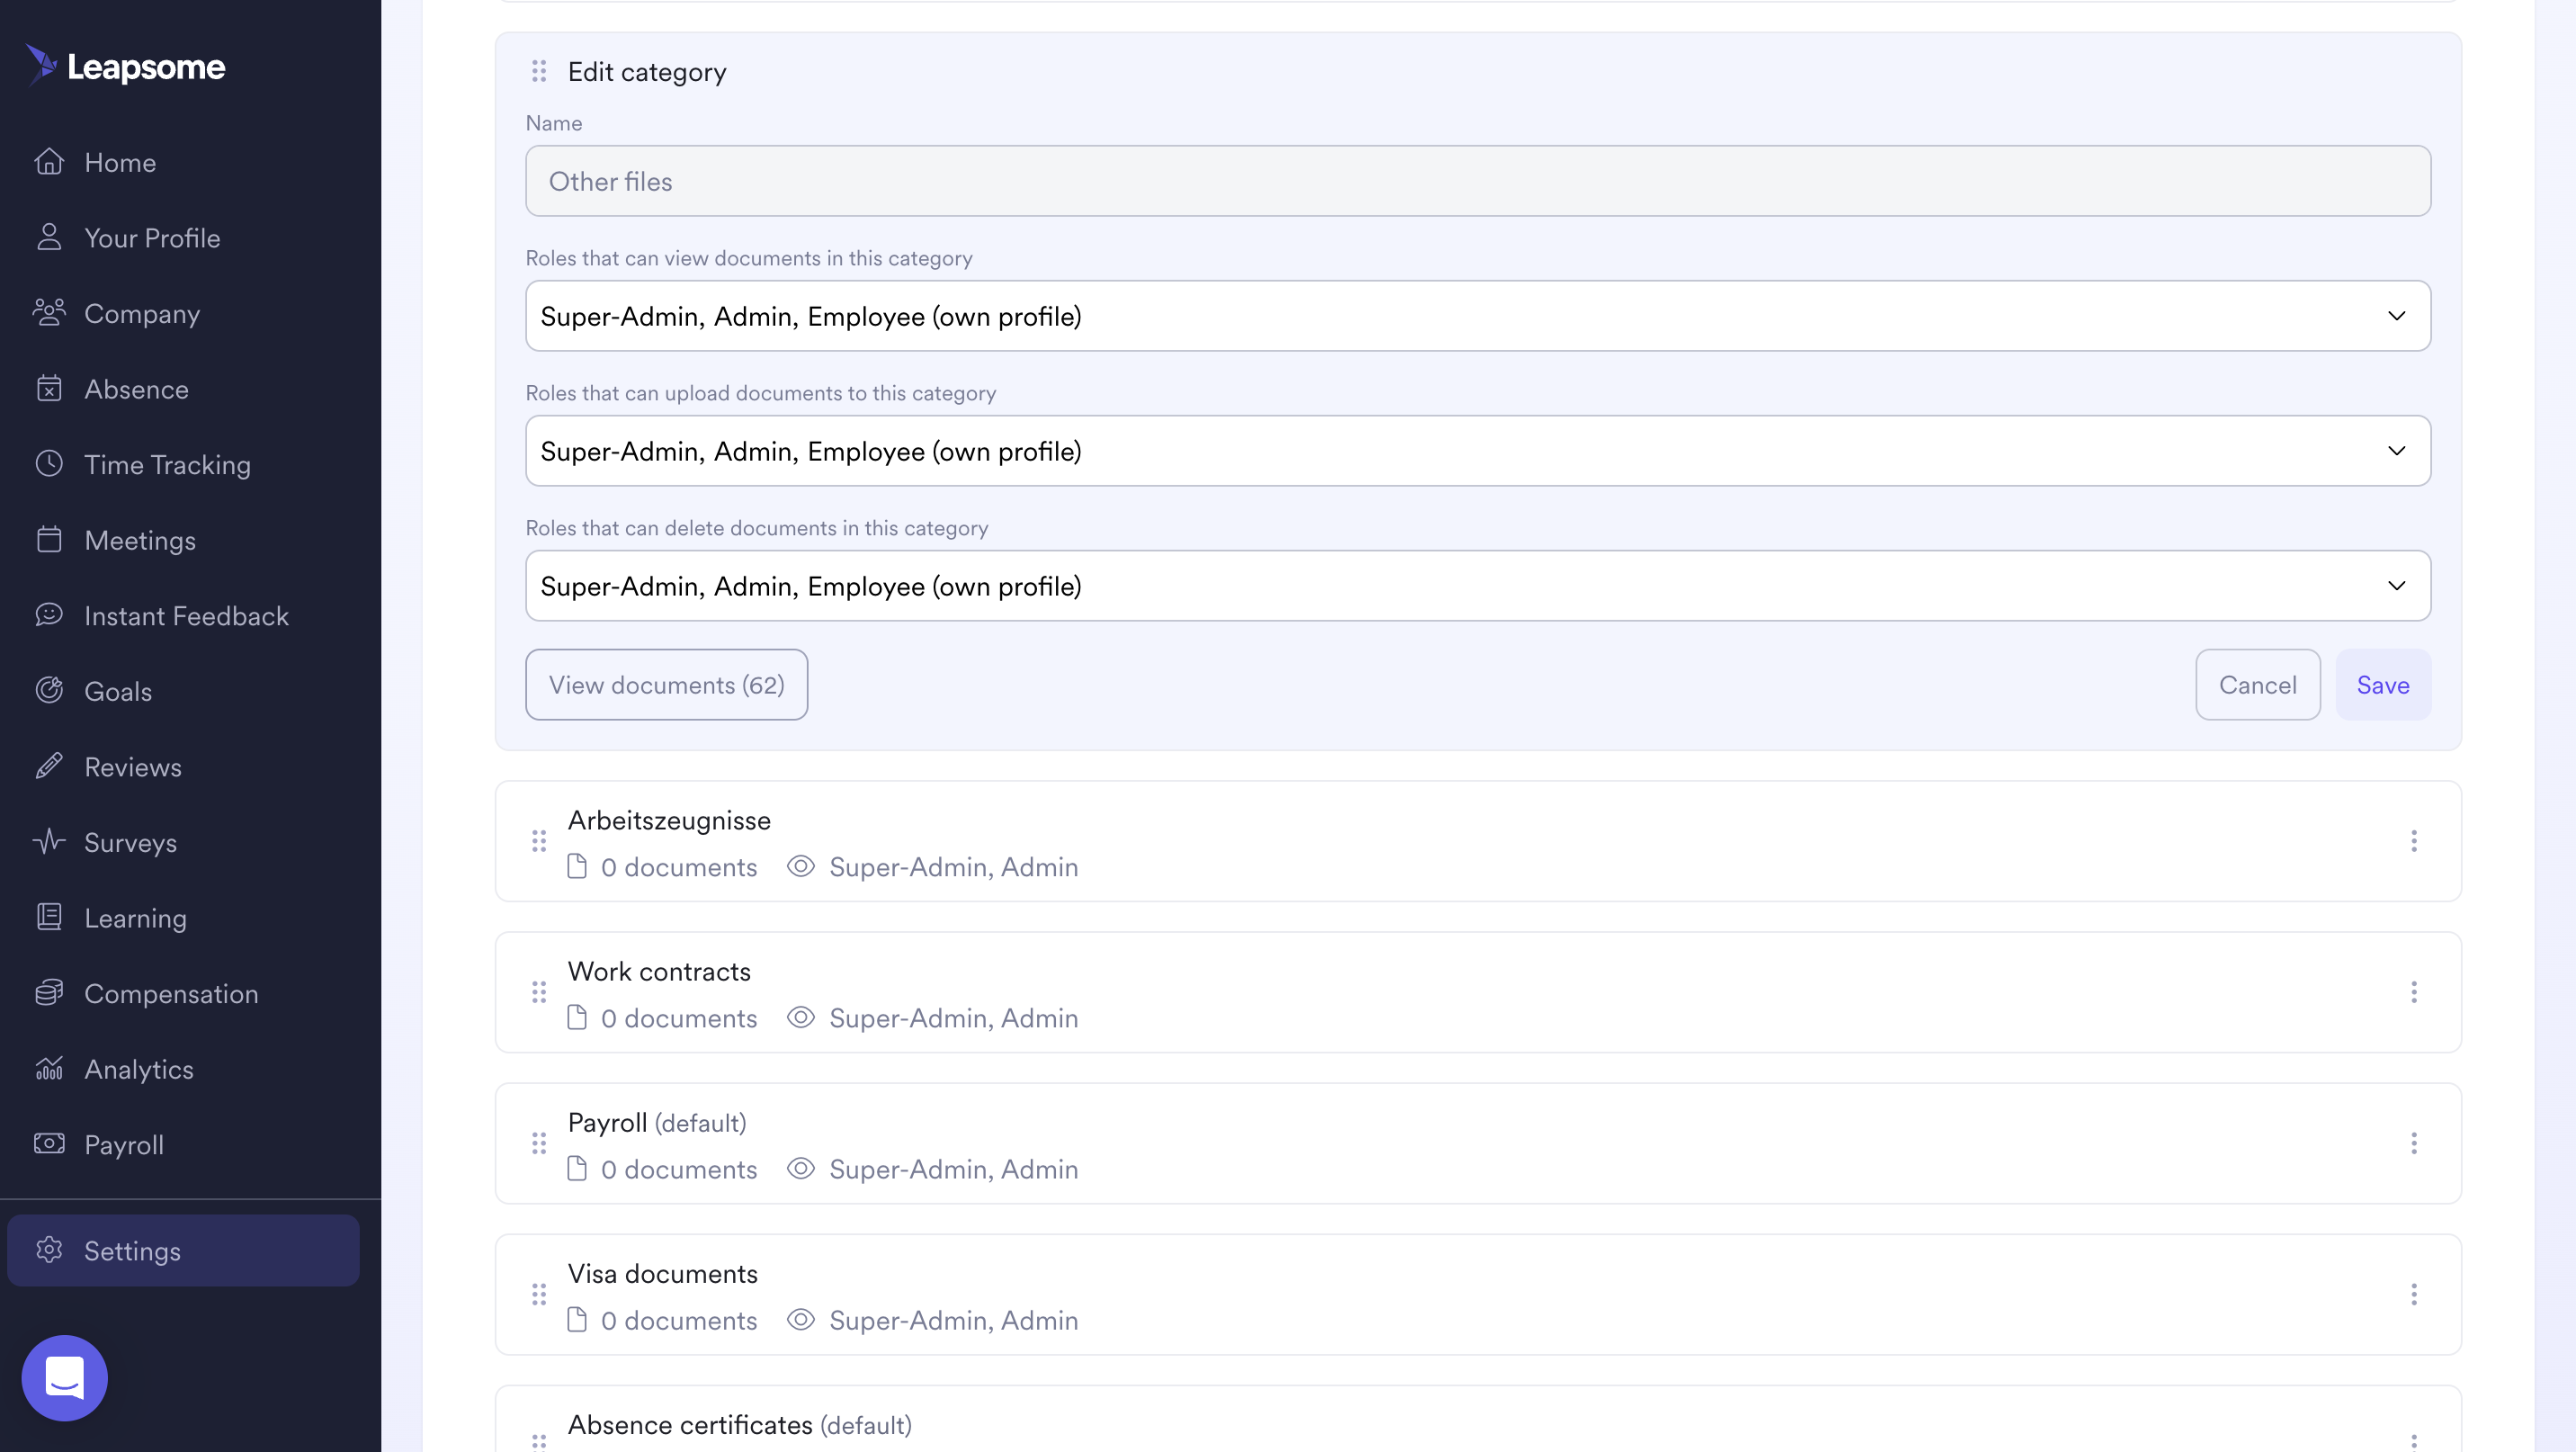This screenshot has height=1452, width=2576.
Task: Open Settings in the sidebar
Action: tap(183, 1250)
